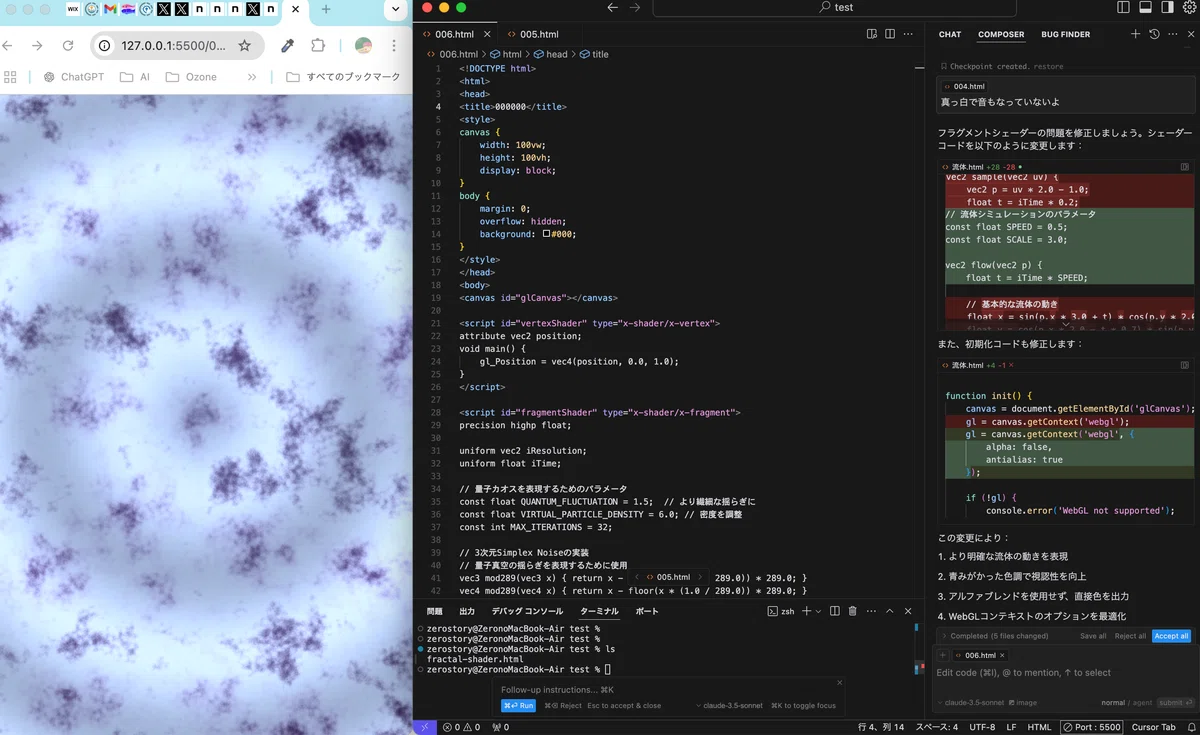
Task: Add context with plus in composer input
Action: point(942,655)
